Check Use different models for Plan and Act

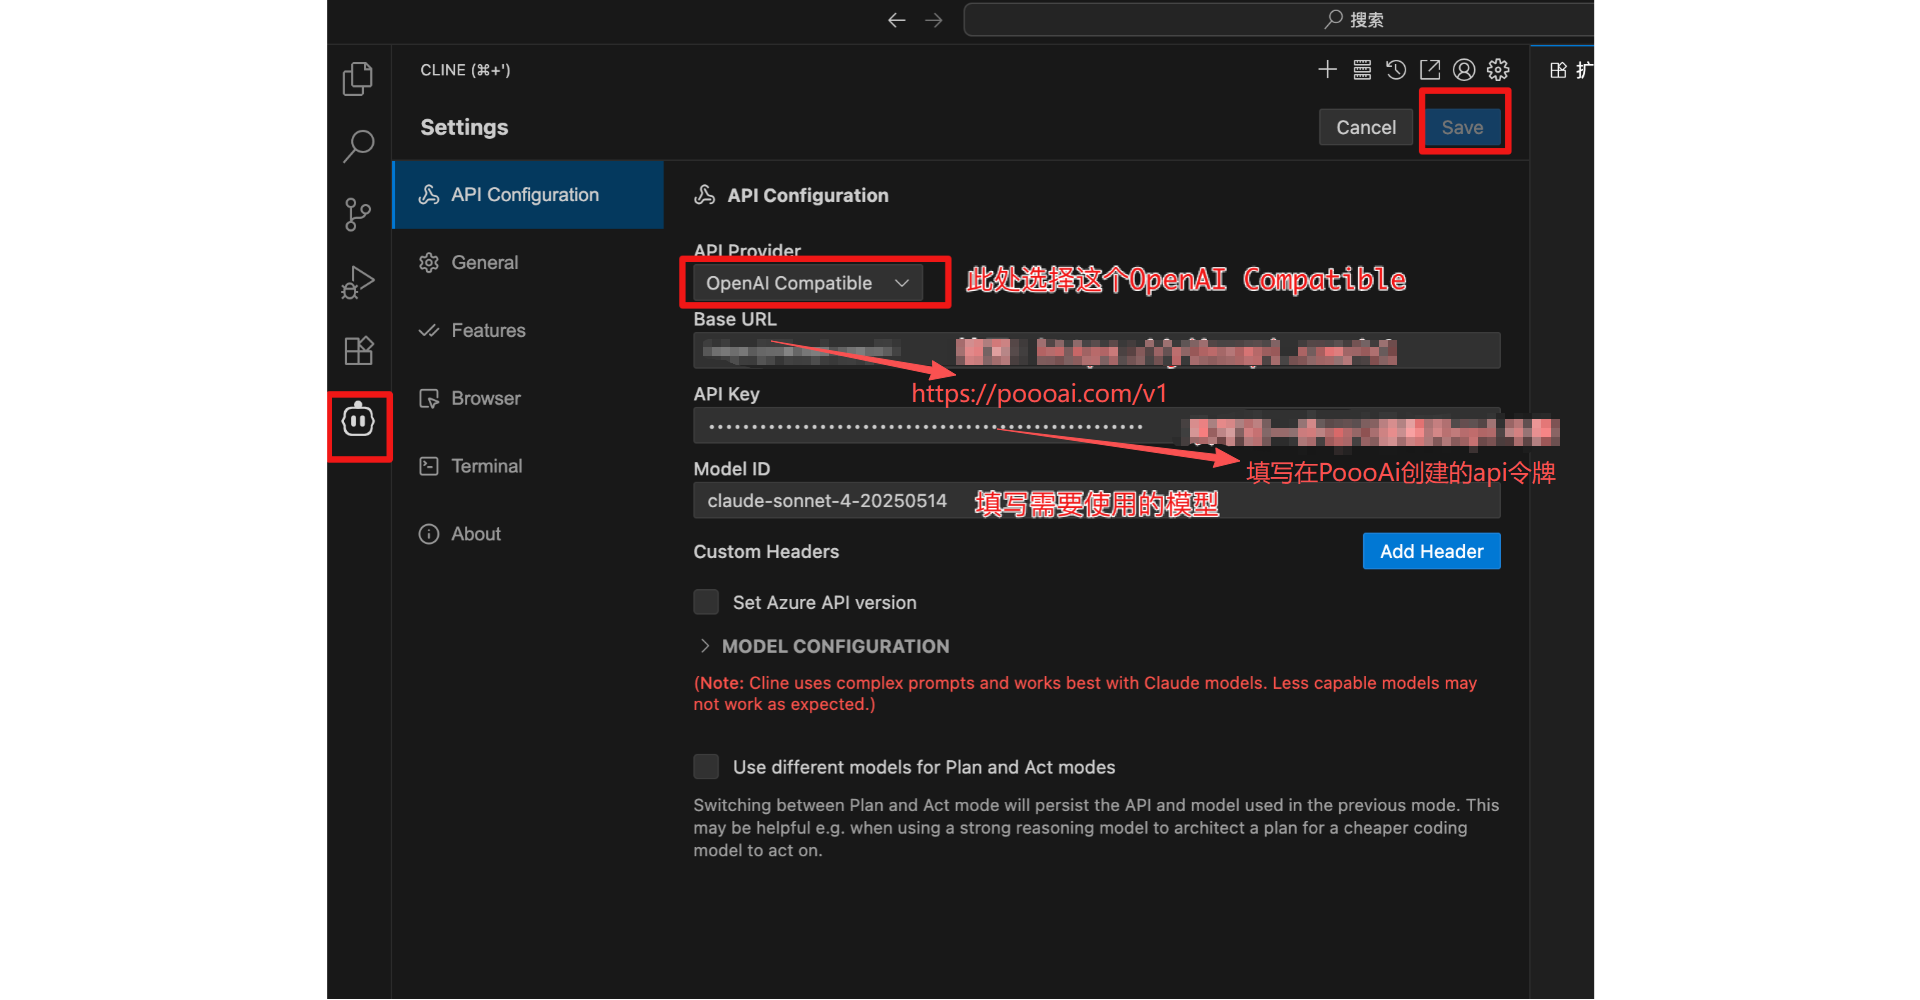click(706, 767)
